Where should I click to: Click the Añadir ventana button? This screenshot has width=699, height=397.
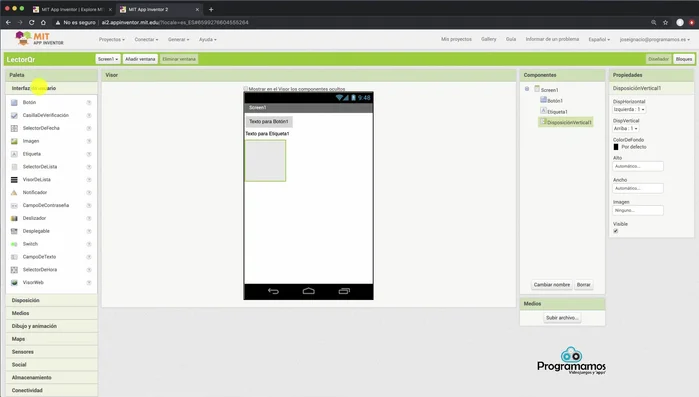tap(140, 59)
